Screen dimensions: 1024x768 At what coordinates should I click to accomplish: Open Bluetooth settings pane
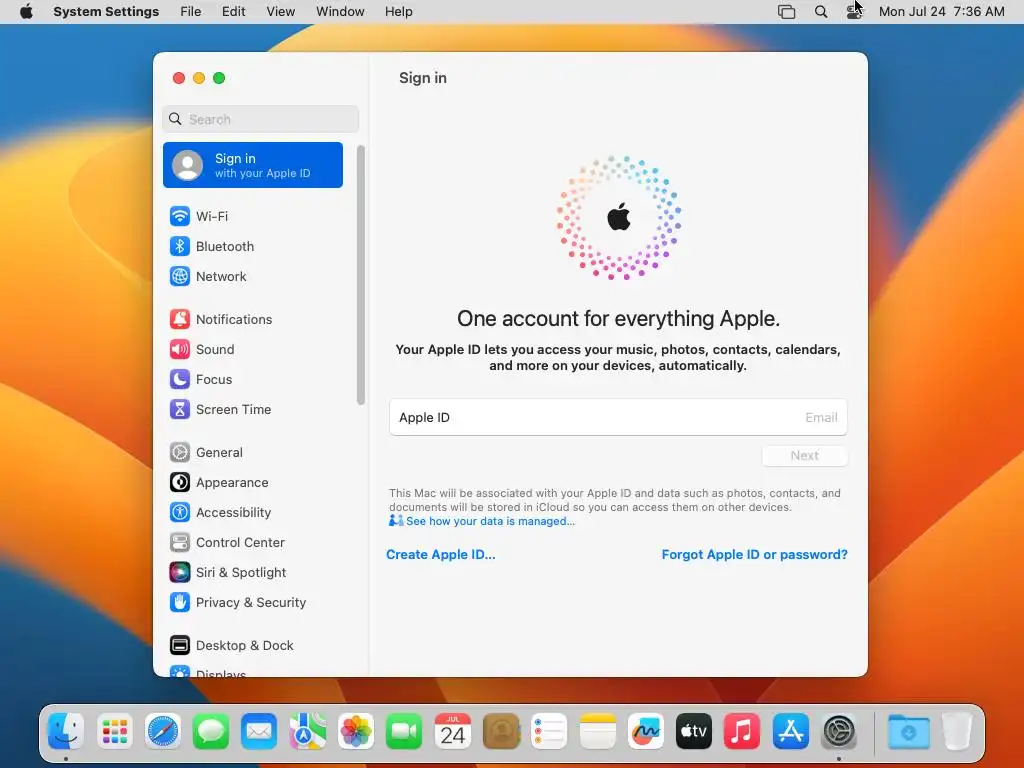pos(252,246)
